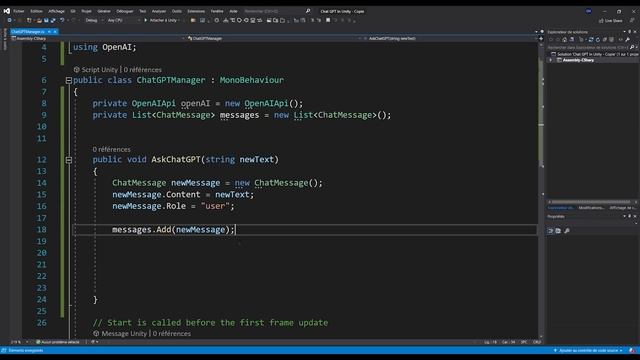The width and height of the screenshot is (640, 360).
Task: Collapse the ChatGPTManager class outline
Action: pos(69,80)
